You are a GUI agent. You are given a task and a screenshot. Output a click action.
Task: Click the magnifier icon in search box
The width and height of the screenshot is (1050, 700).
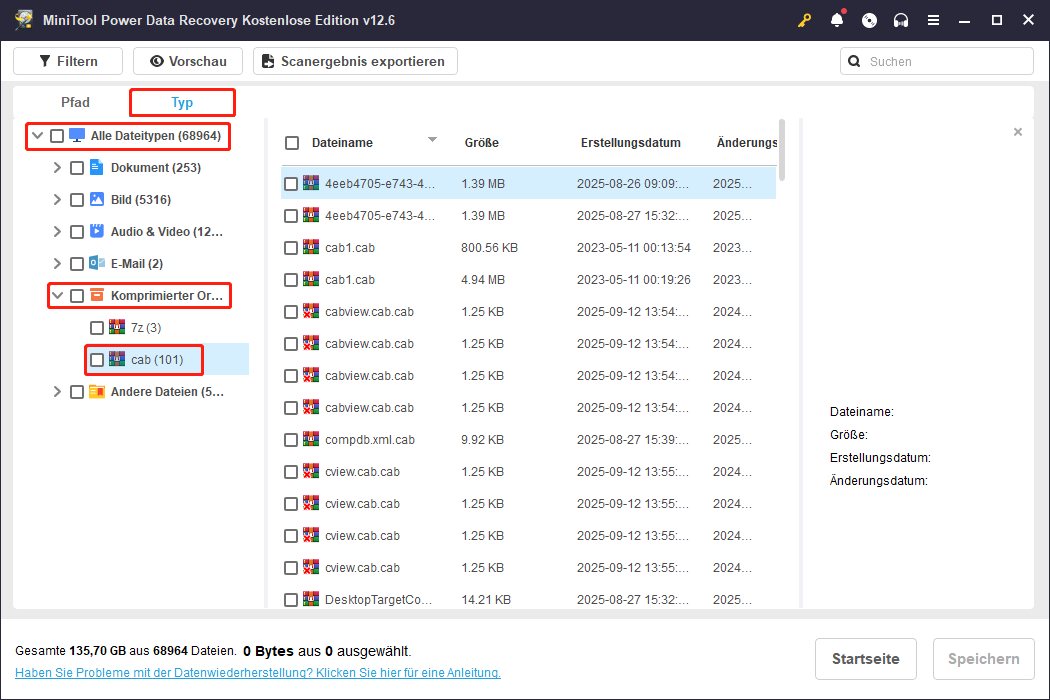coord(854,62)
